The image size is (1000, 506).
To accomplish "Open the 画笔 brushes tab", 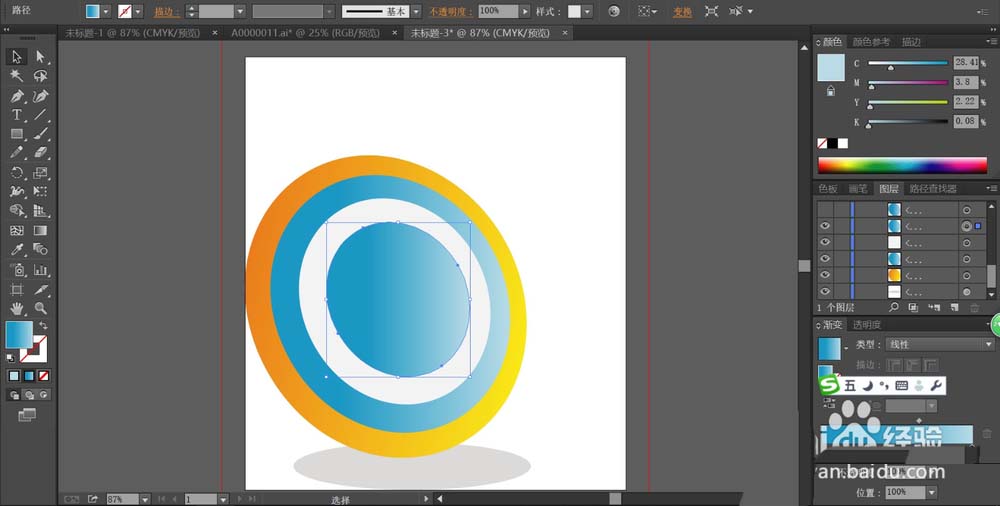I will 858,189.
